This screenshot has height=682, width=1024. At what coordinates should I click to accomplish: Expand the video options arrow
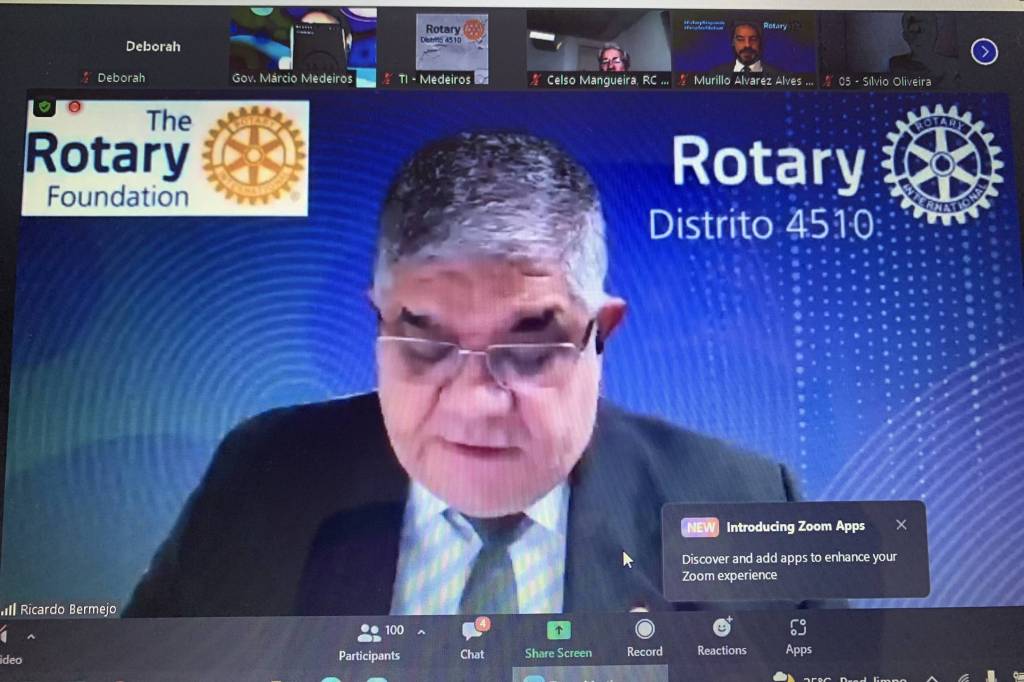click(31, 636)
